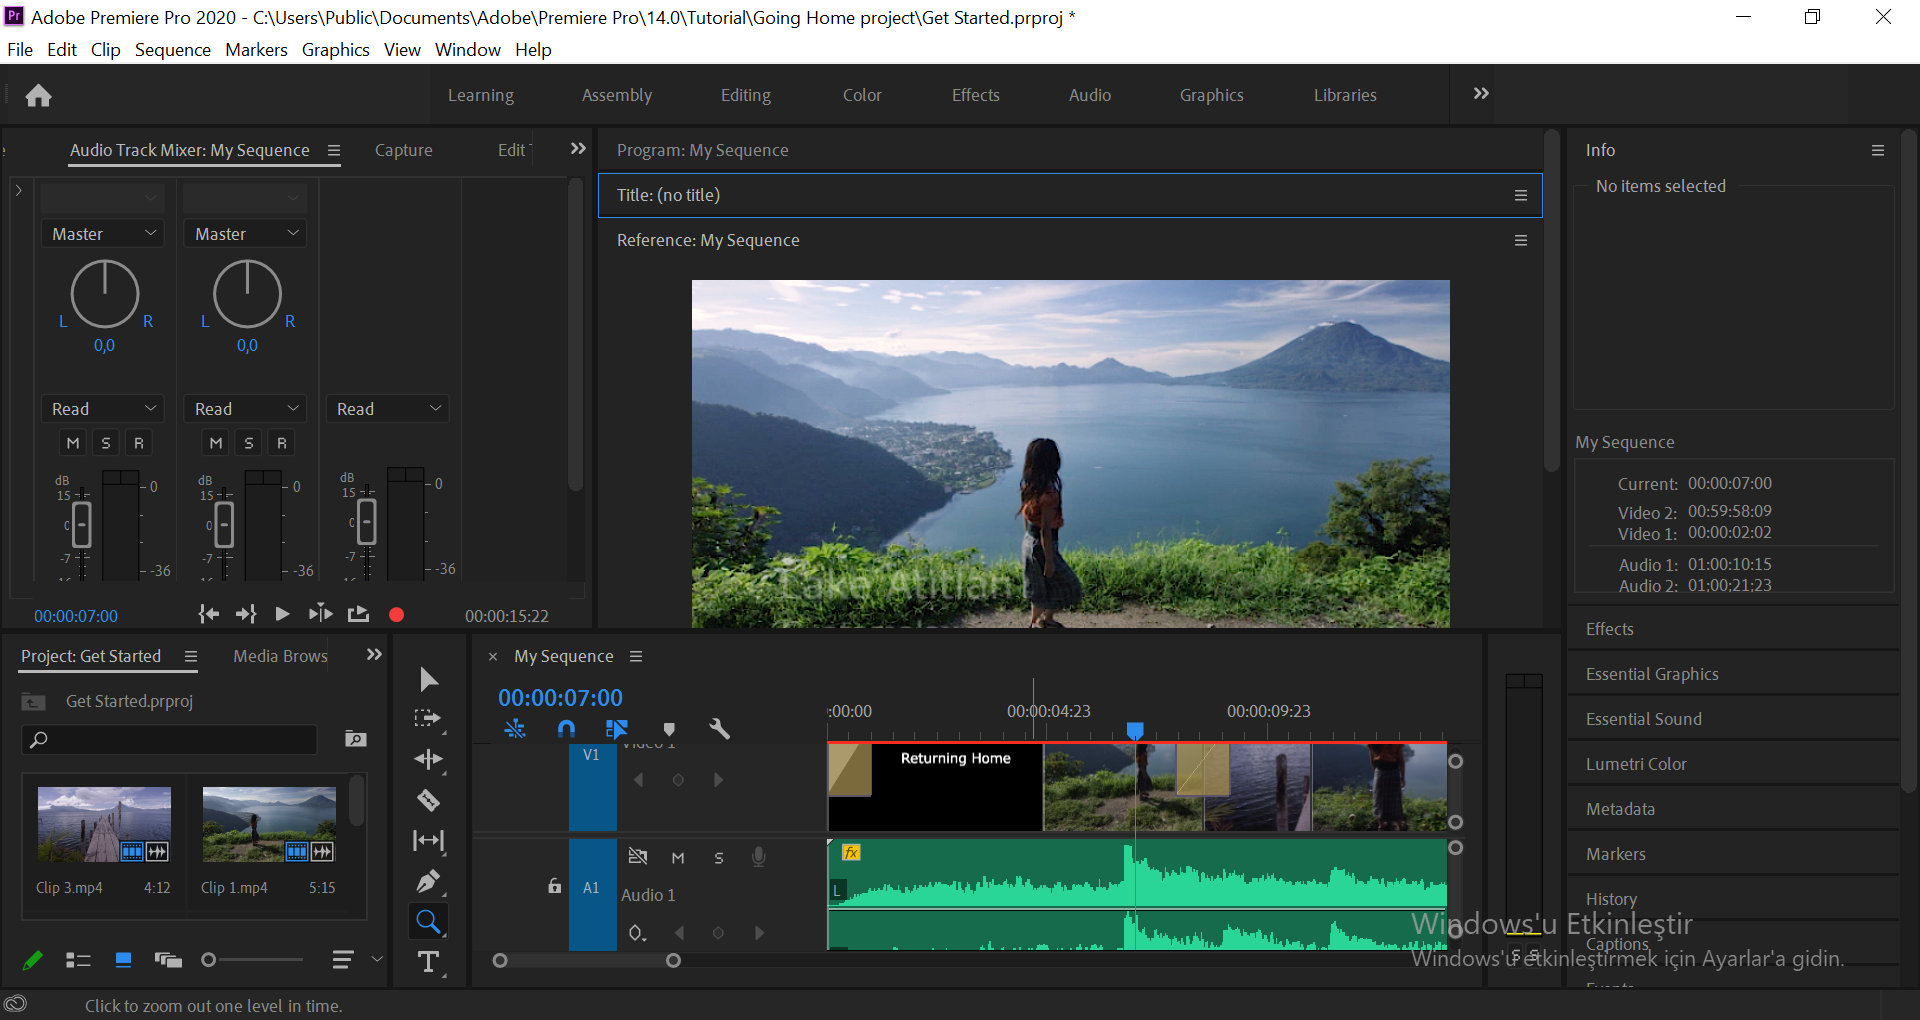Screen dimensions: 1920x1020
Task: Play the sequence from mixer transport
Action: coord(282,614)
